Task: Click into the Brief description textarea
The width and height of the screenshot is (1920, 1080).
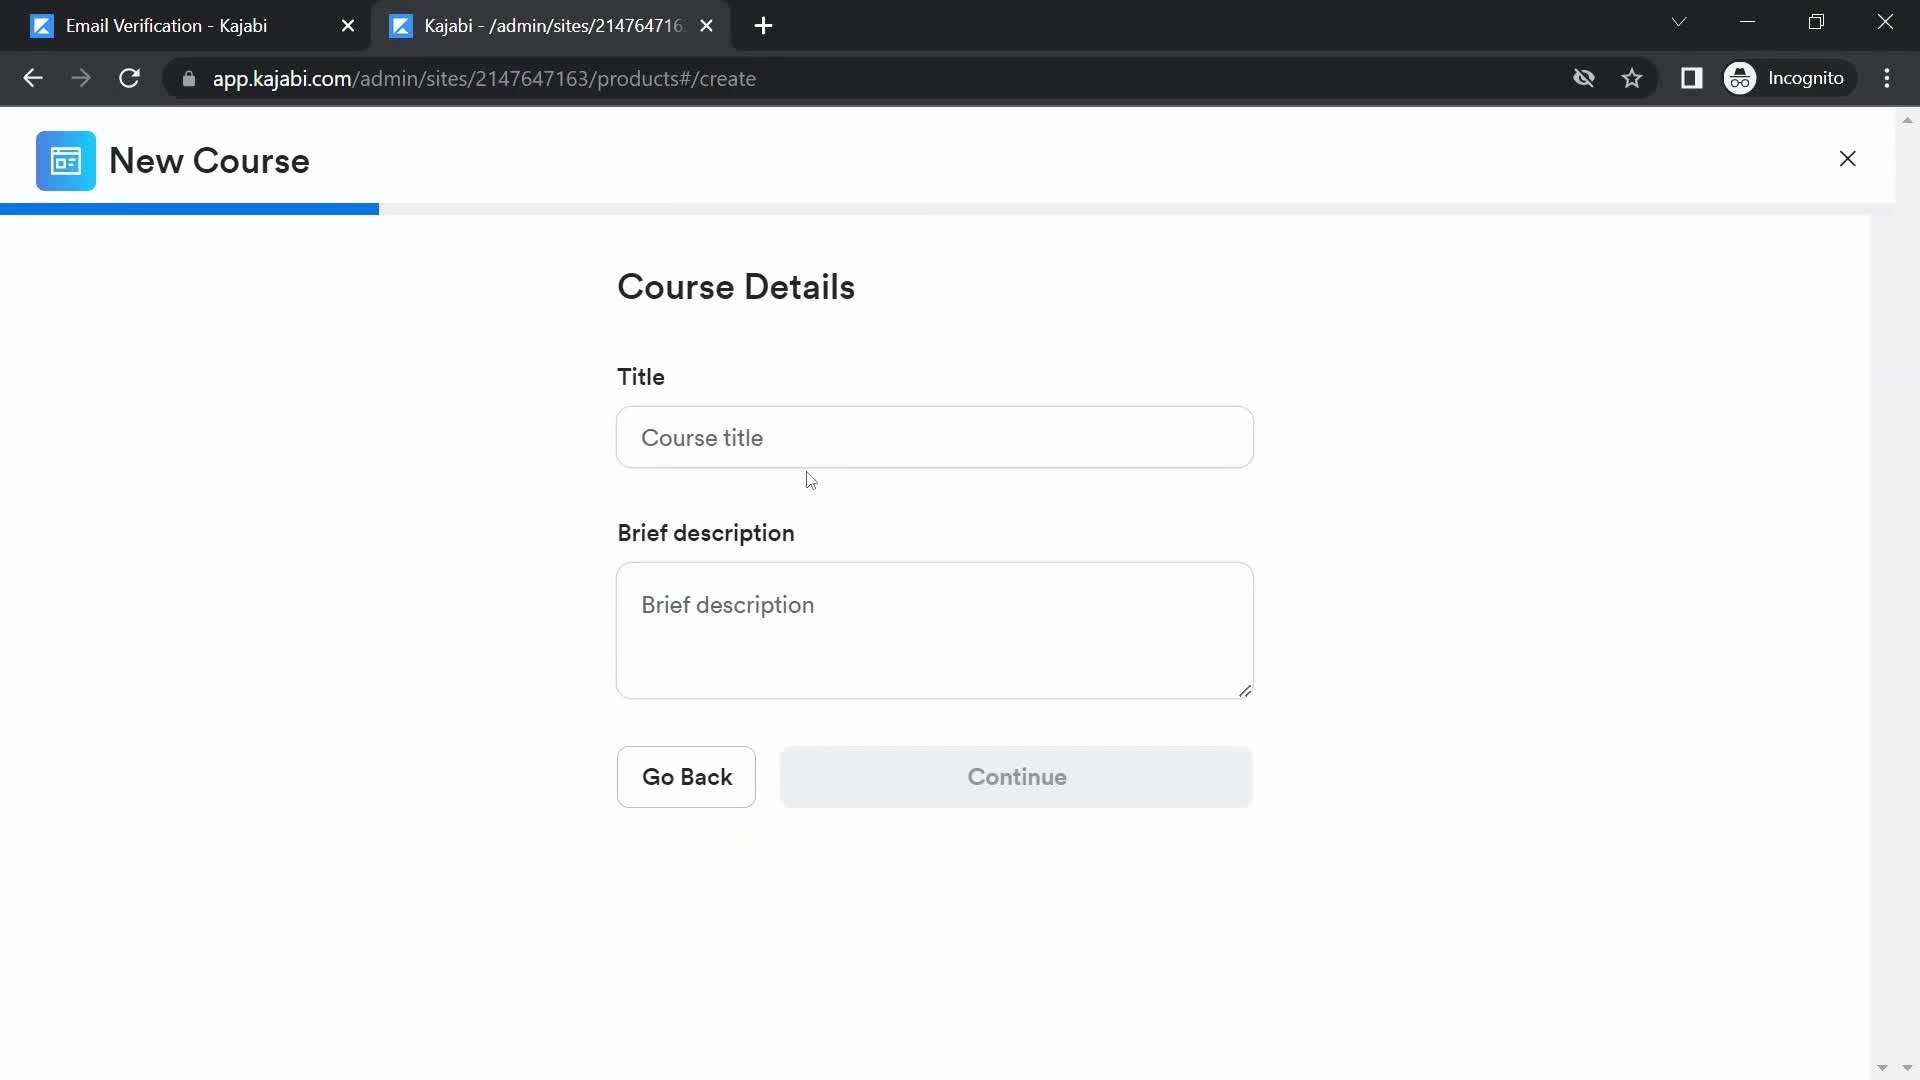Action: (x=934, y=630)
